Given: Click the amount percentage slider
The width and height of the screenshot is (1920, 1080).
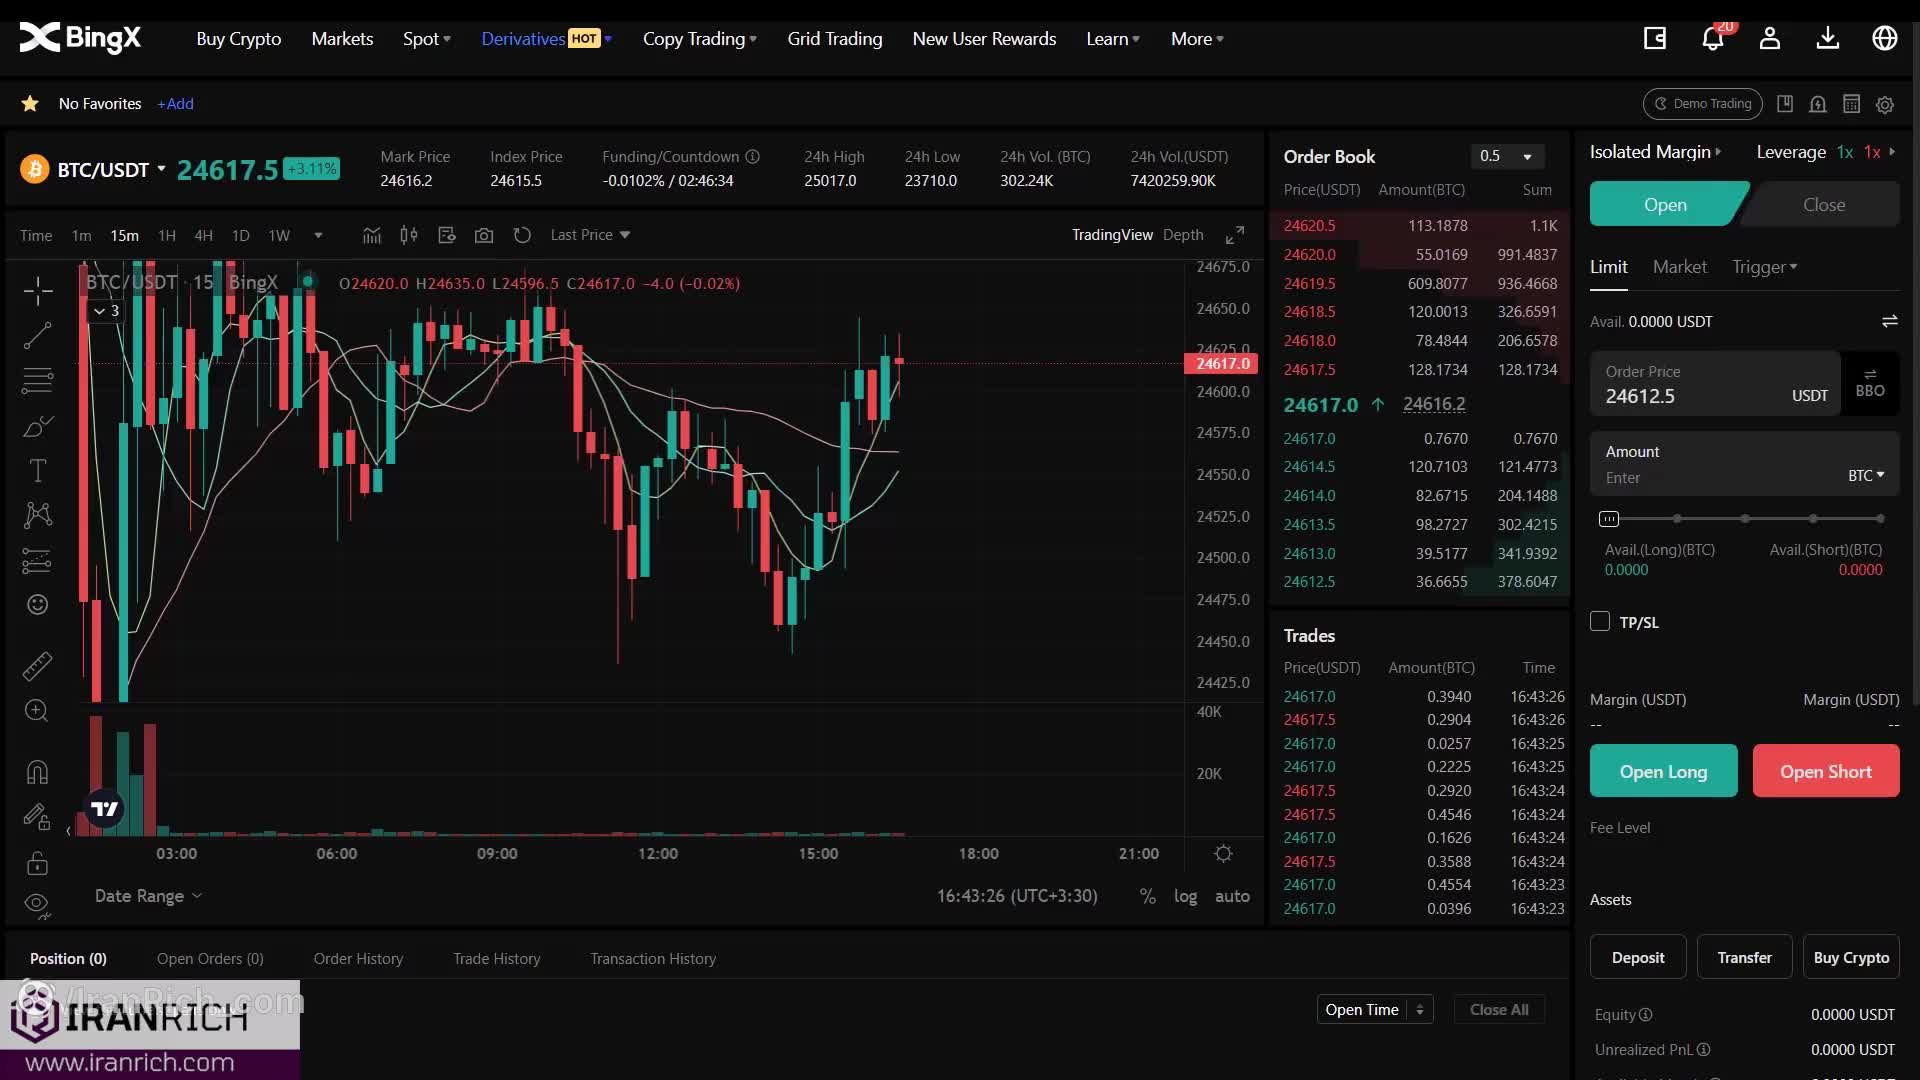Looking at the screenshot, I should point(1744,519).
